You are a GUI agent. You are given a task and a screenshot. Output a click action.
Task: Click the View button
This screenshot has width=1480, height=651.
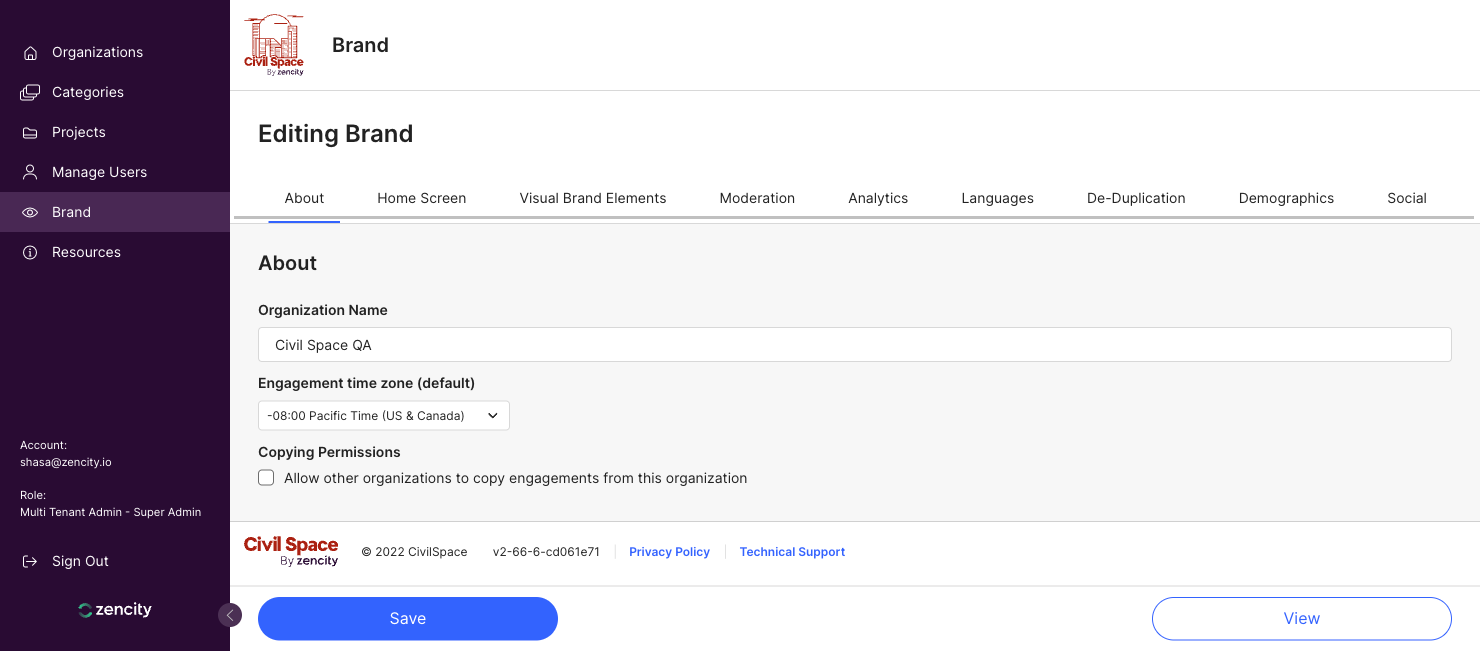click(1301, 619)
